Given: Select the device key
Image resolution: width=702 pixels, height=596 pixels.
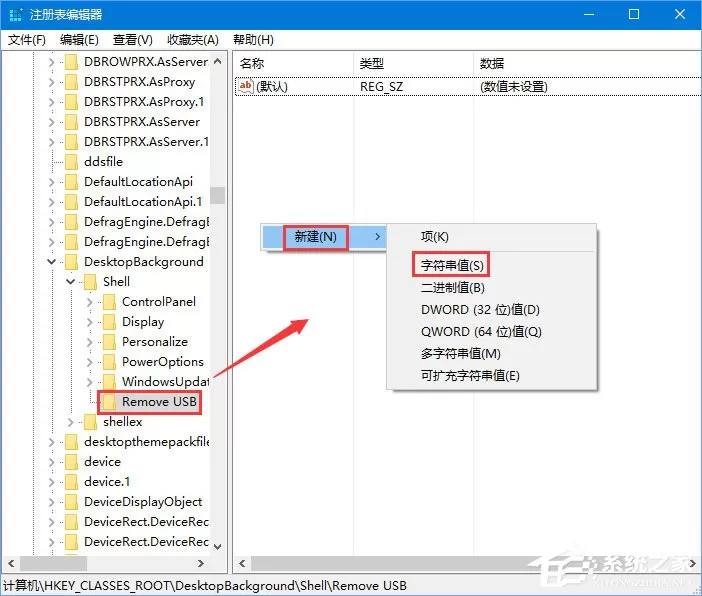Looking at the screenshot, I should point(102,462).
